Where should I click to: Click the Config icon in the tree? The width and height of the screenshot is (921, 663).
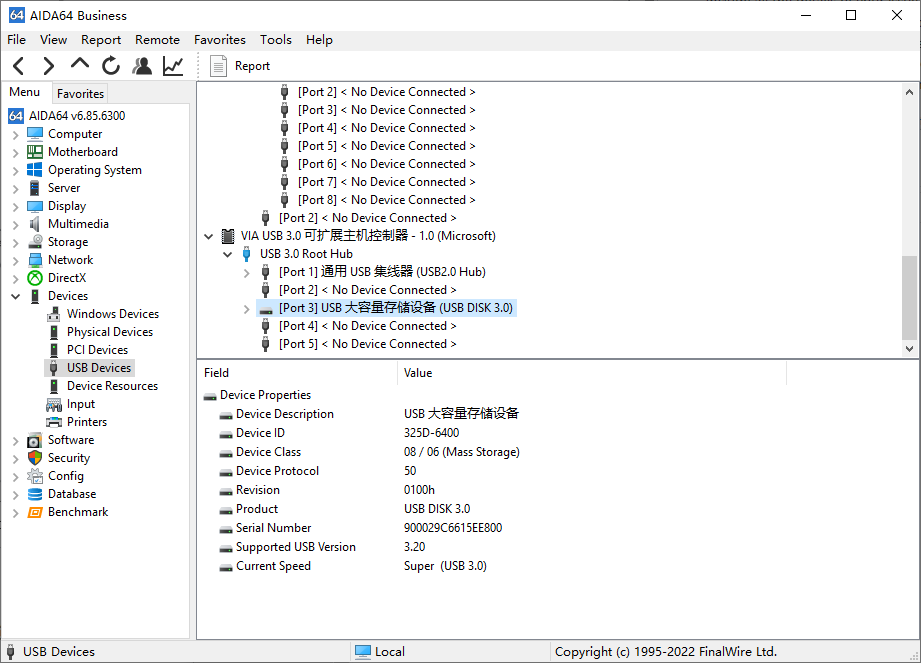(35, 476)
